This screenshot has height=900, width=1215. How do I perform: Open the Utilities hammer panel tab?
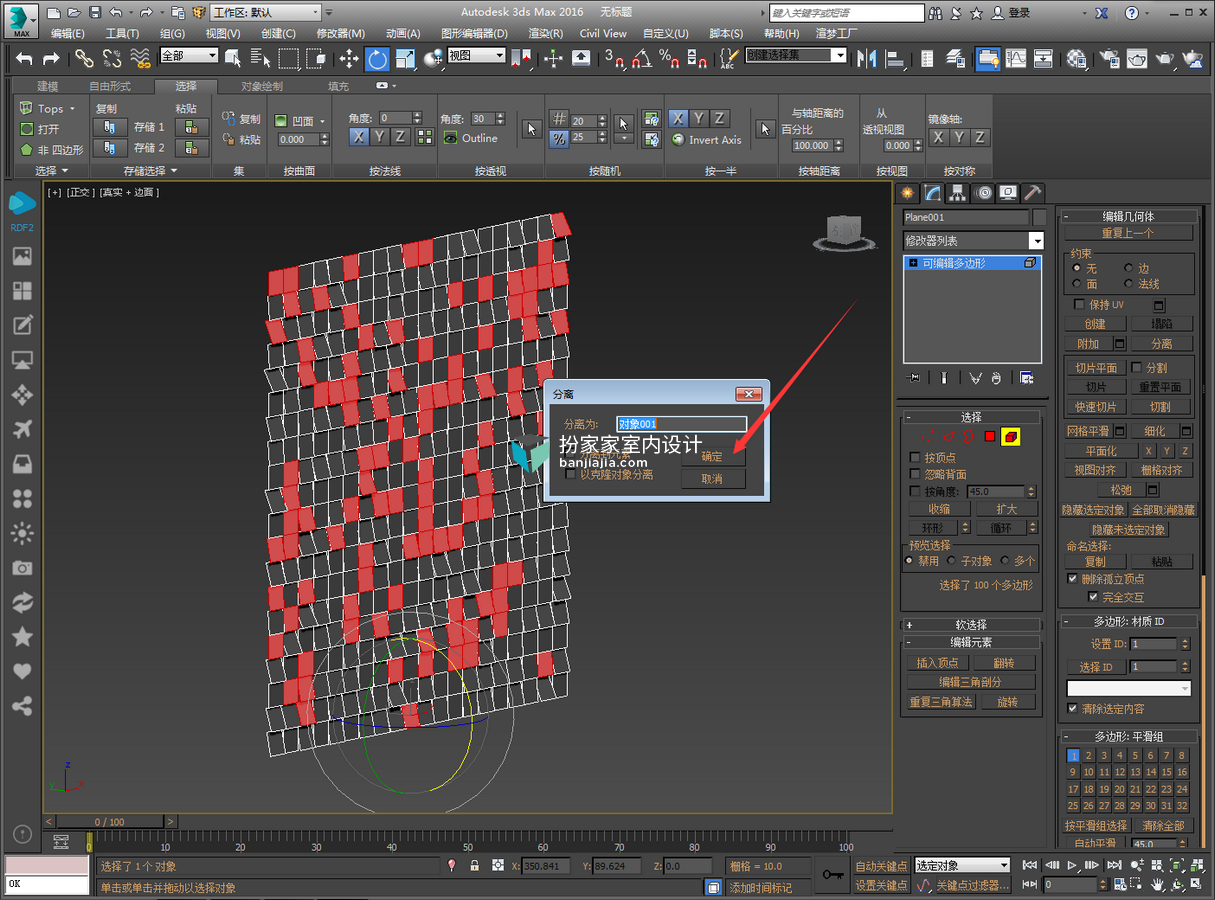tap(1033, 193)
